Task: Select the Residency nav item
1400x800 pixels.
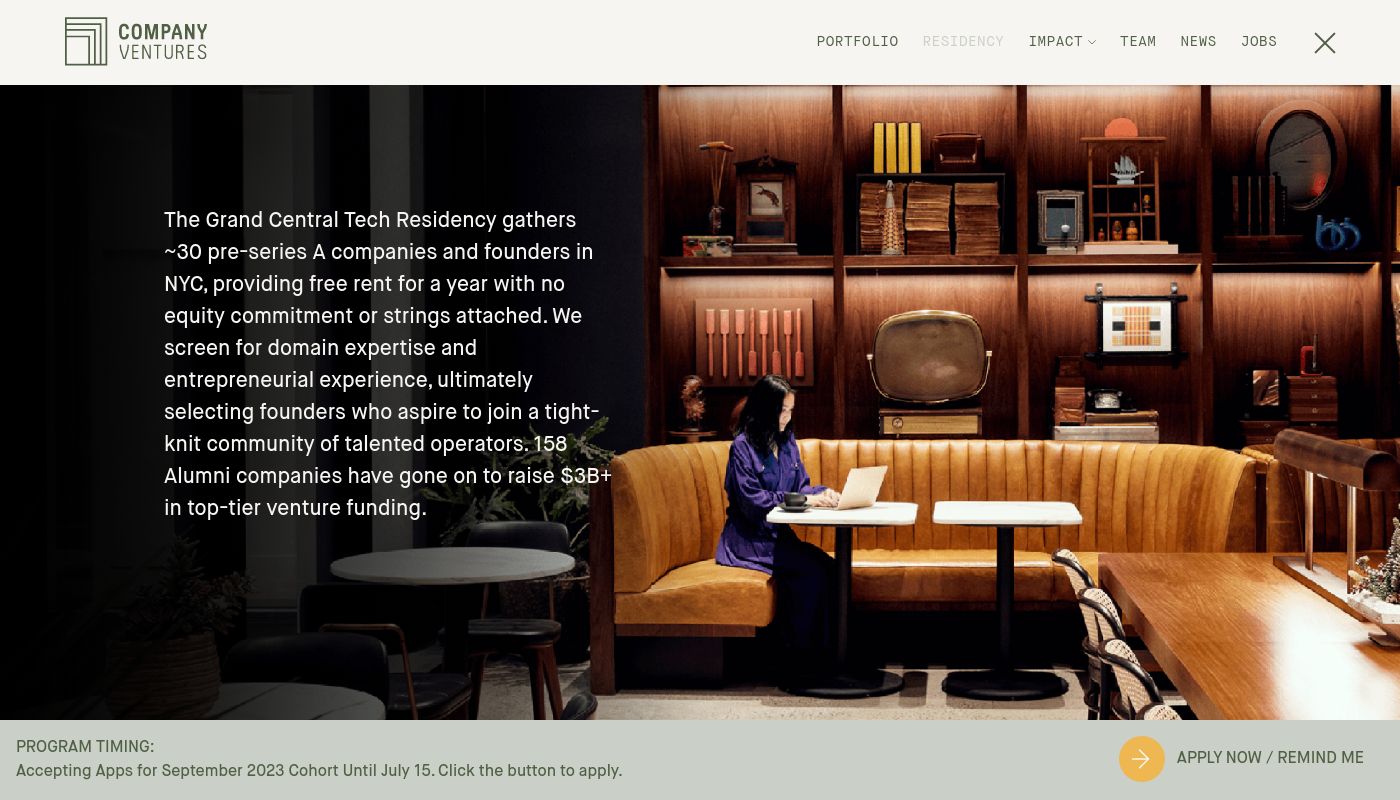Action: pos(963,41)
